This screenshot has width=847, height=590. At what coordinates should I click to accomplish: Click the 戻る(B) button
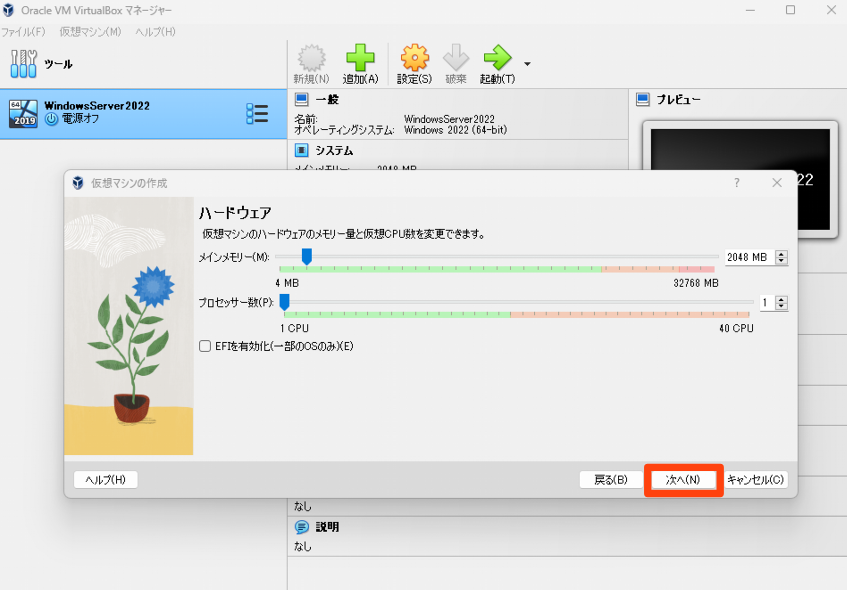tap(611, 480)
